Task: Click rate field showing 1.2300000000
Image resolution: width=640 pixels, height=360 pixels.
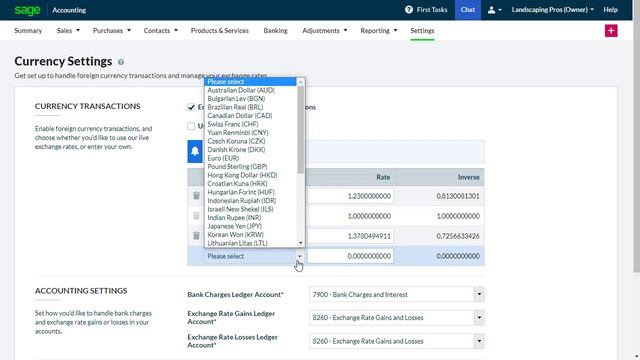Action: coord(351,196)
